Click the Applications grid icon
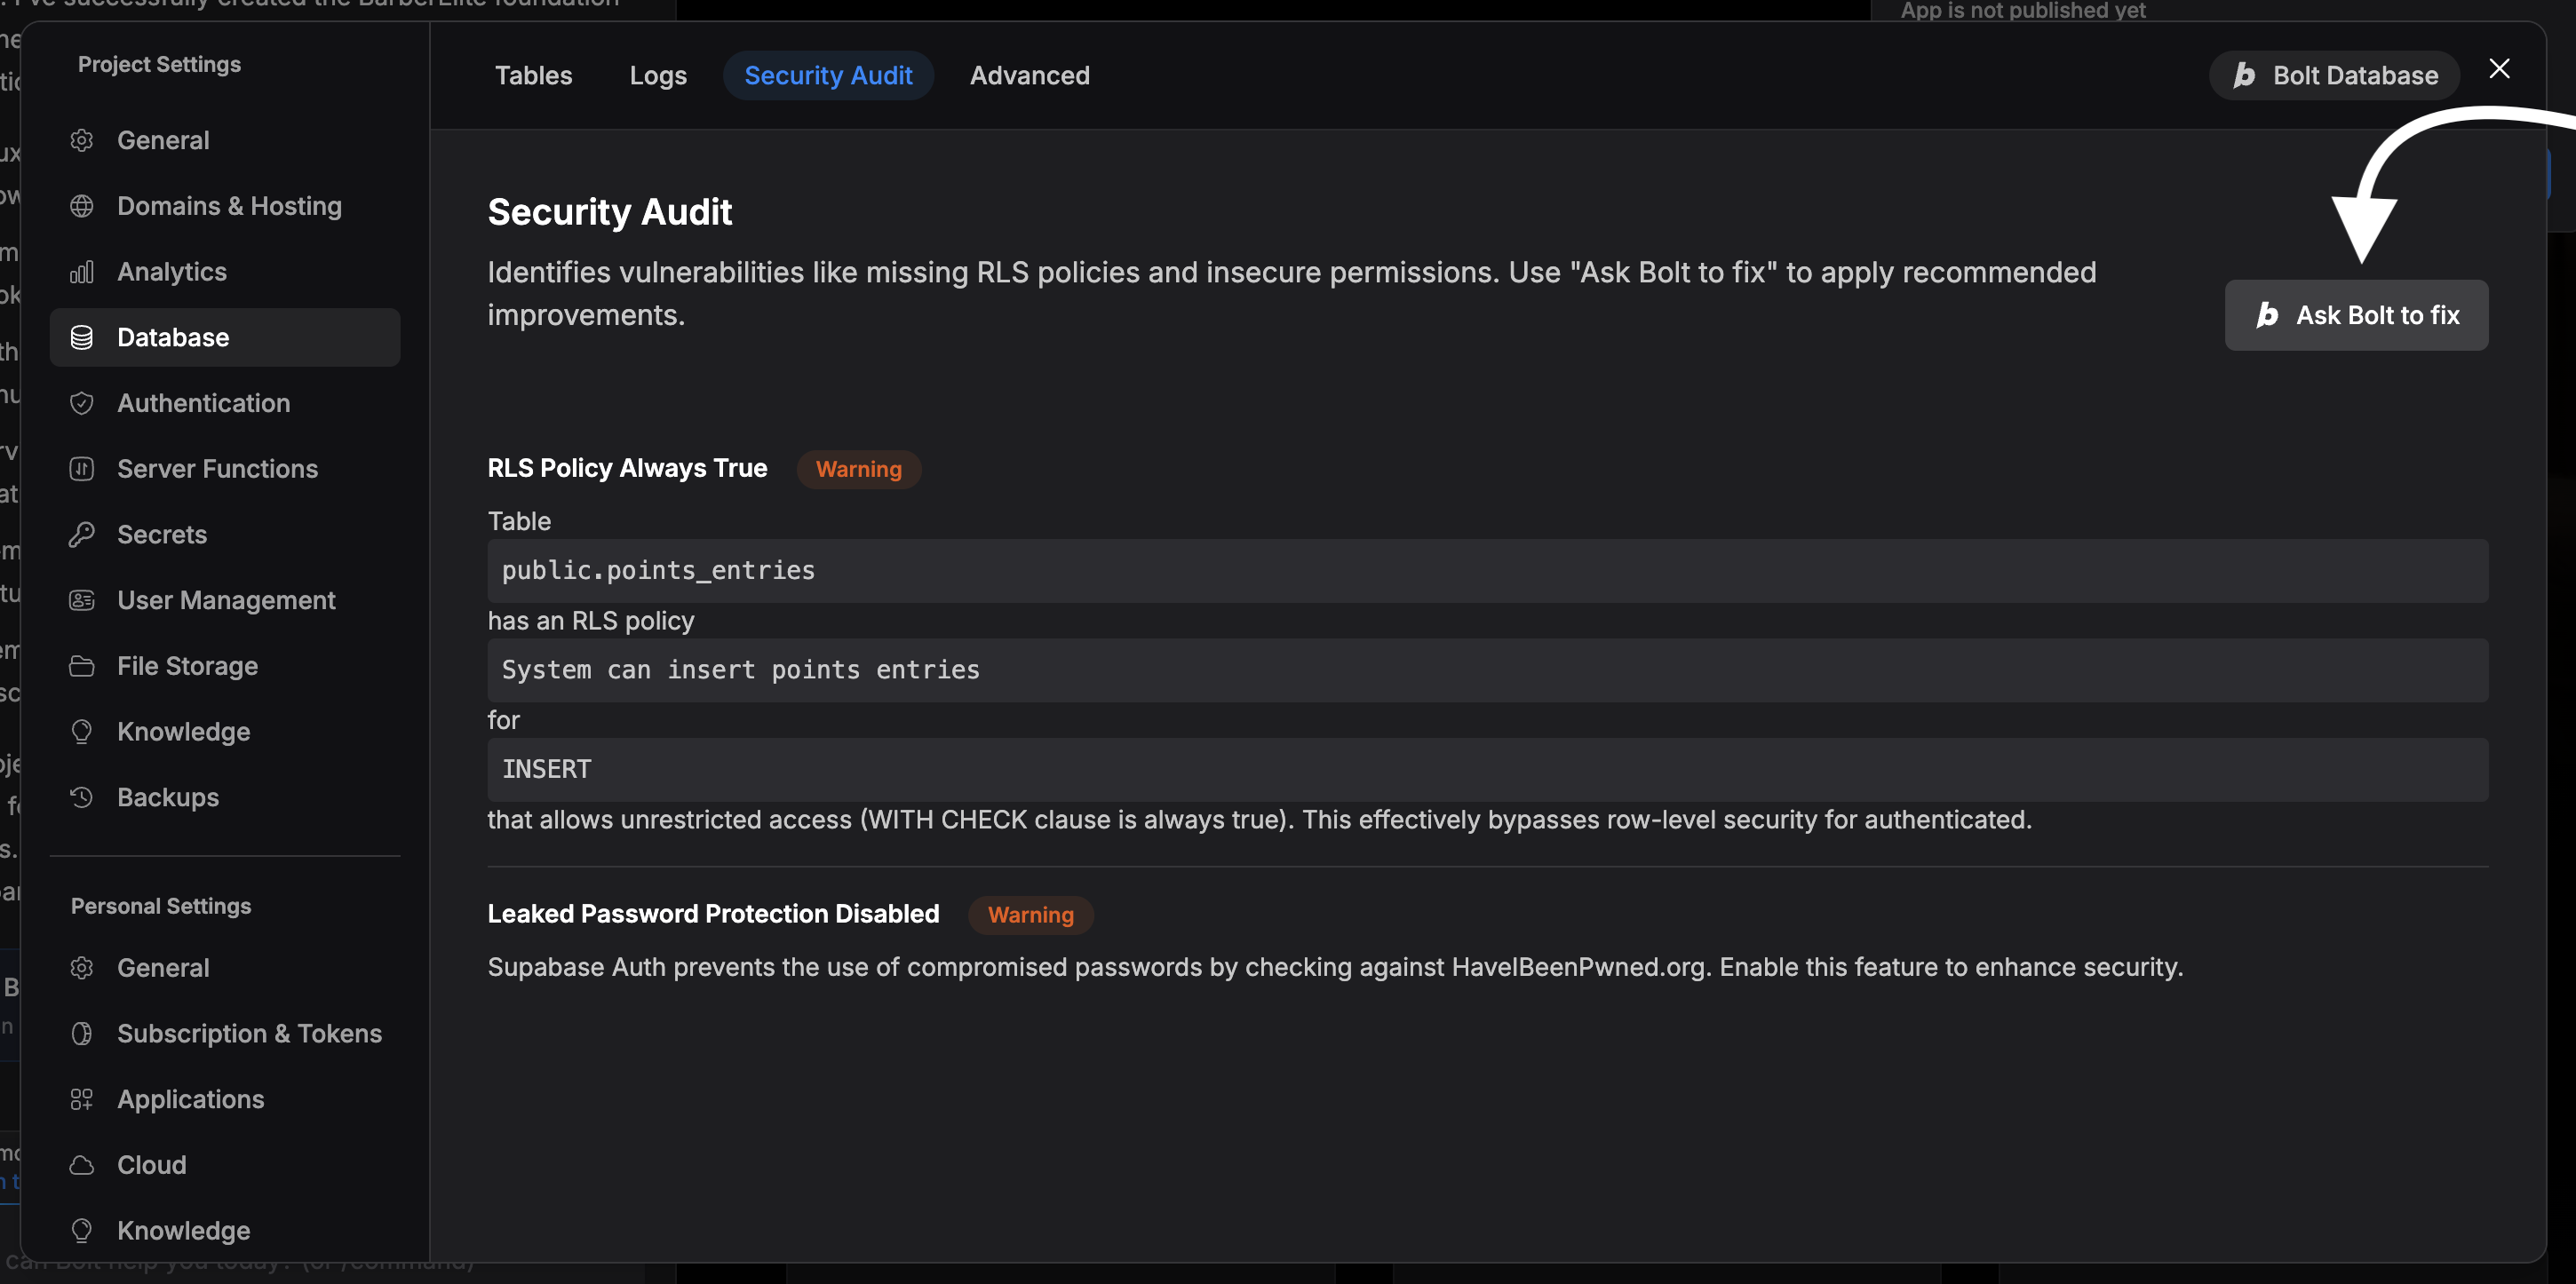Viewport: 2576px width, 1284px height. tap(82, 1099)
